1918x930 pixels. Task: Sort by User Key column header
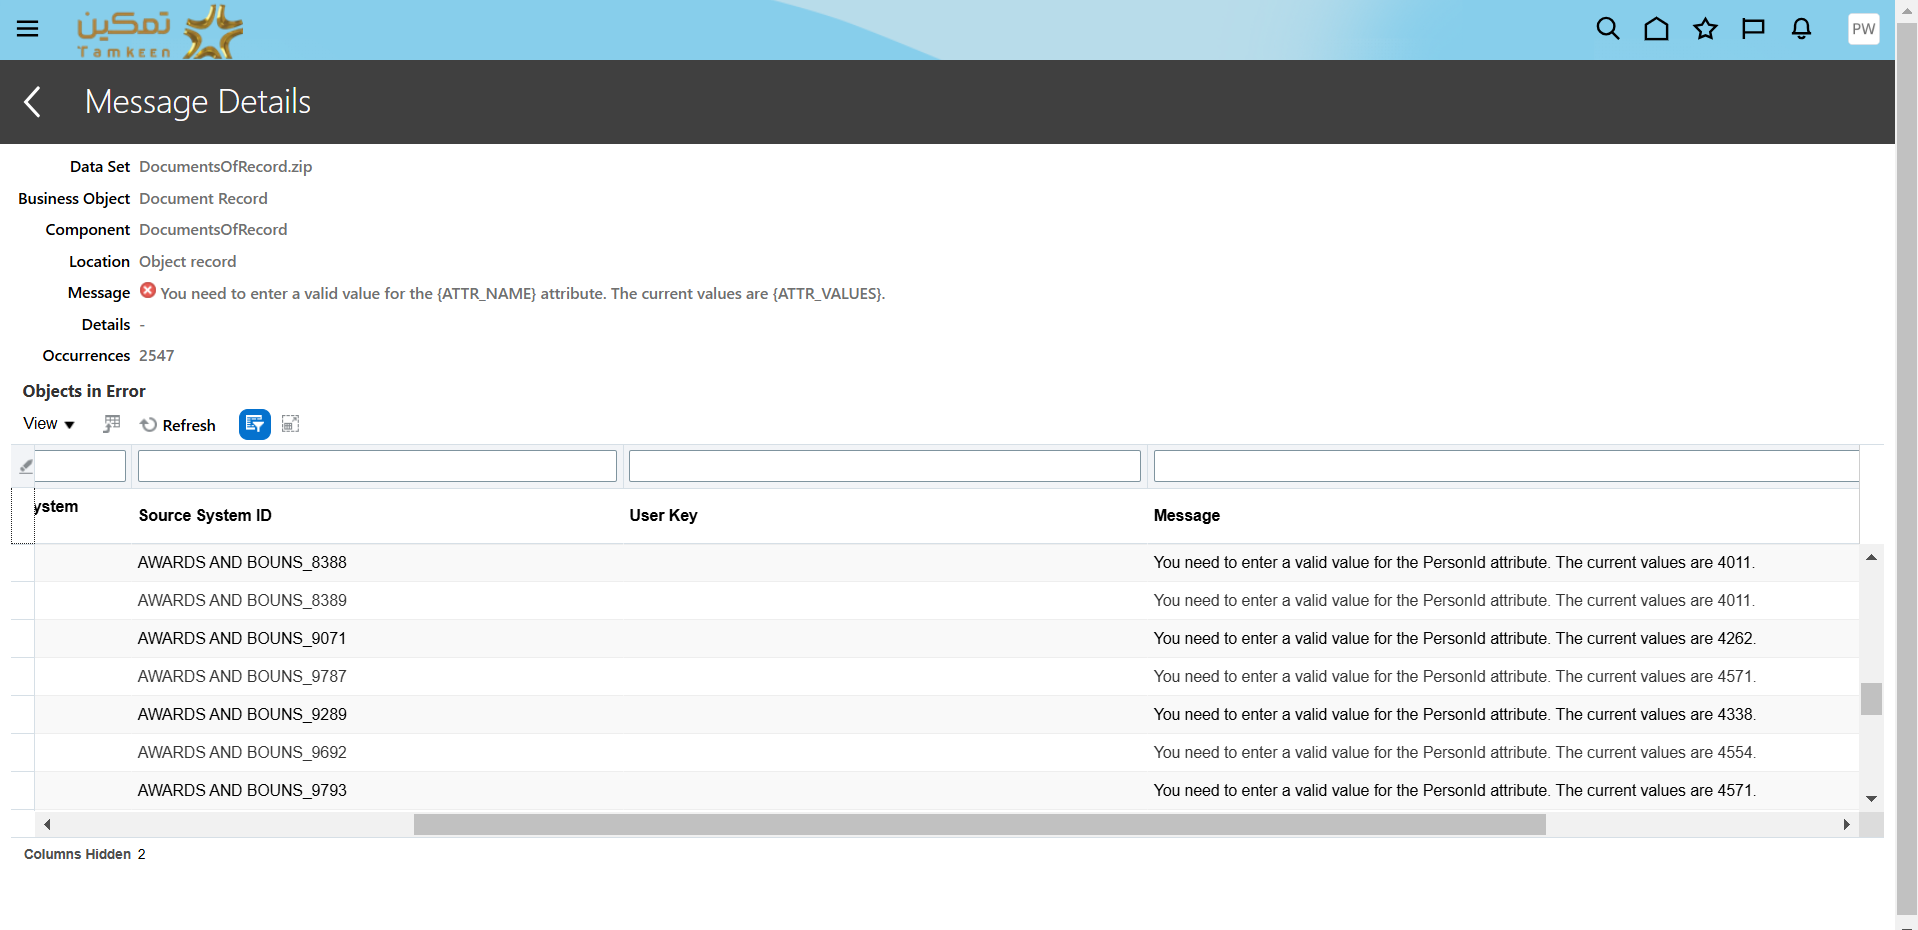[x=663, y=516]
